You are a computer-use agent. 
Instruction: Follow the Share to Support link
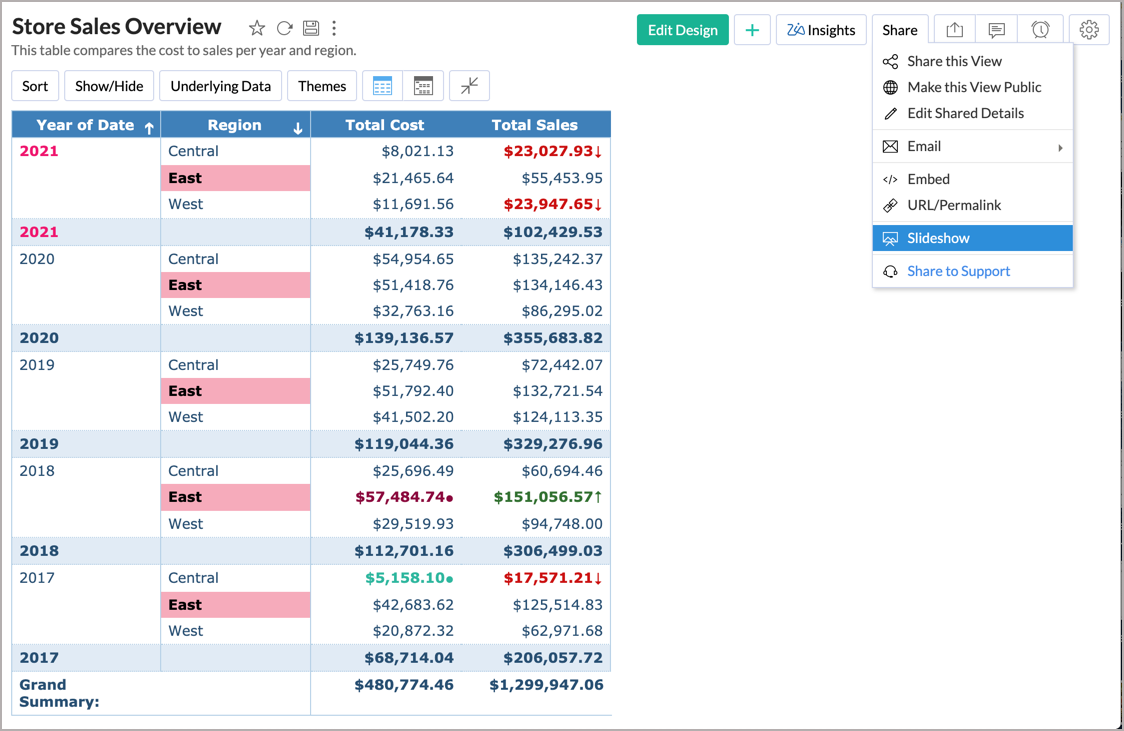tap(958, 271)
